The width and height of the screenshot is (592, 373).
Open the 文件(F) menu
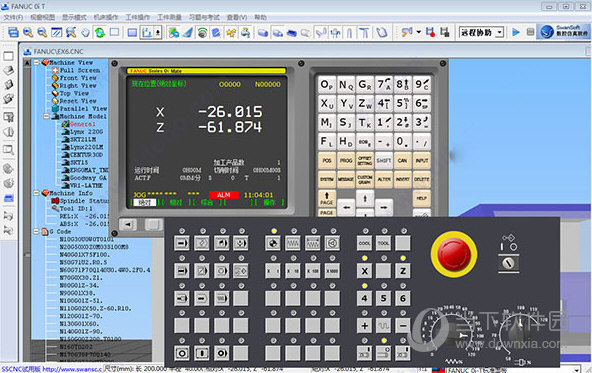pos(13,17)
